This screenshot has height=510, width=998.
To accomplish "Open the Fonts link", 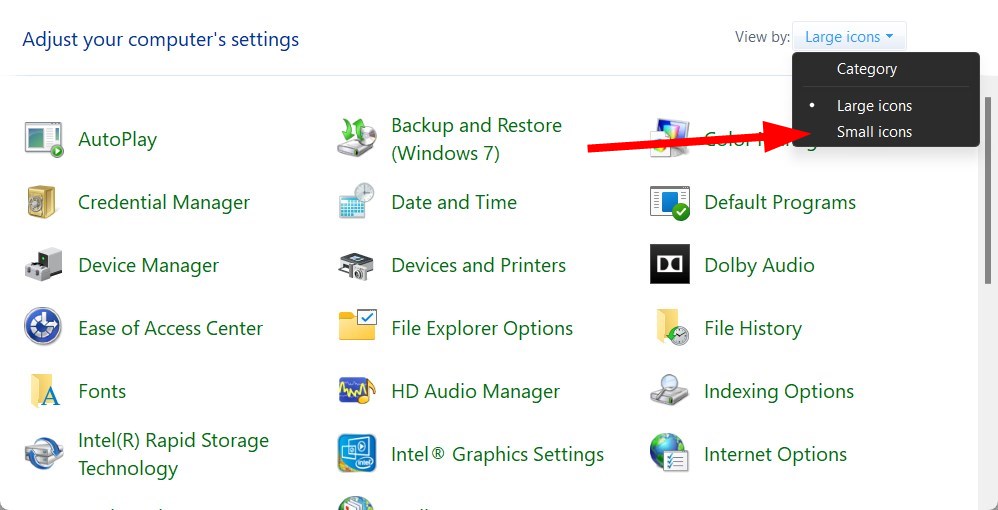I will click(x=102, y=391).
